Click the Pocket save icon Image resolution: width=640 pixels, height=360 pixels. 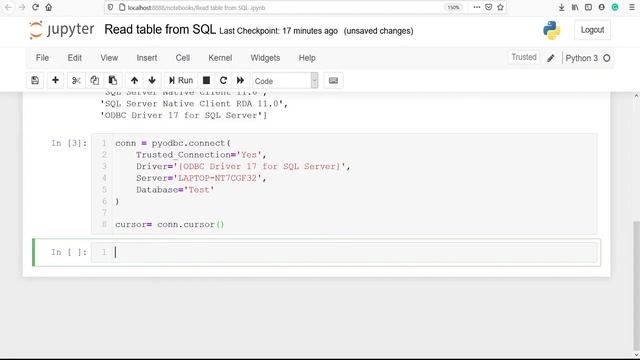click(x=489, y=7)
